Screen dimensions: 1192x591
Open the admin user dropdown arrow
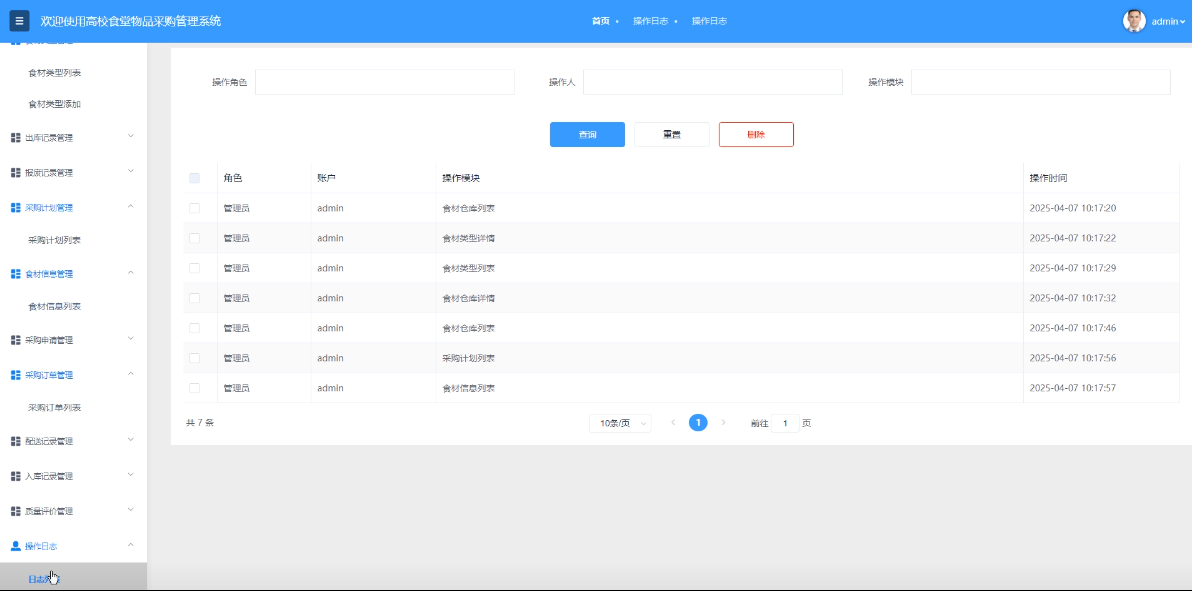(1182, 22)
